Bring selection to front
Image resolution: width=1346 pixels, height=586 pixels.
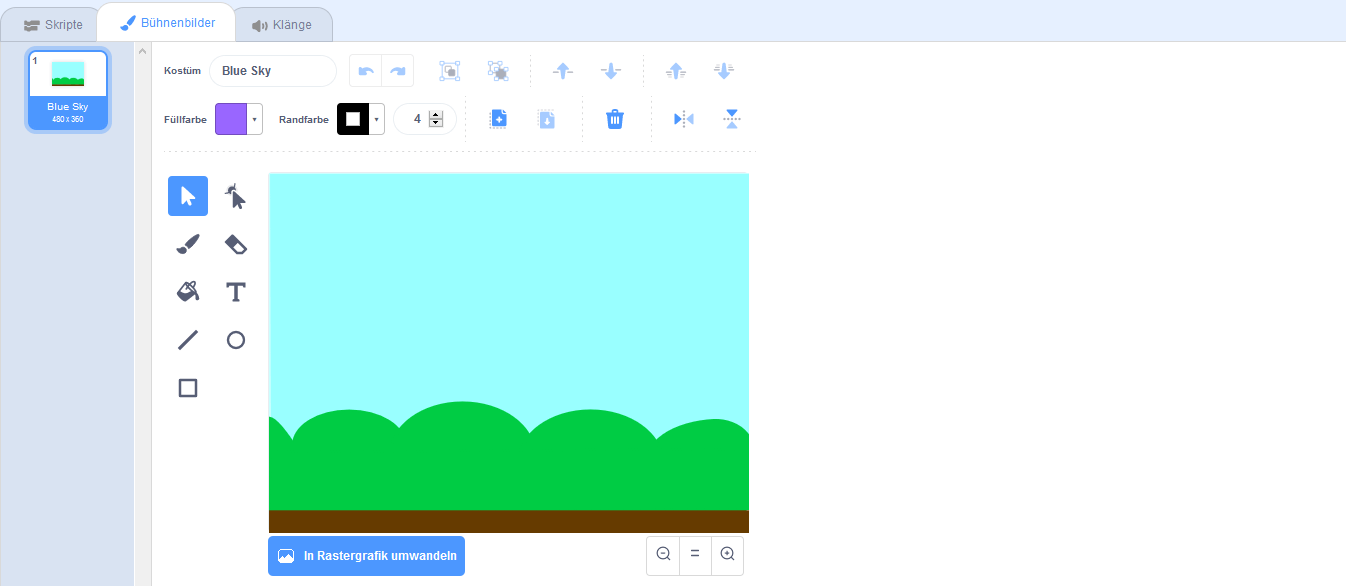pos(676,71)
